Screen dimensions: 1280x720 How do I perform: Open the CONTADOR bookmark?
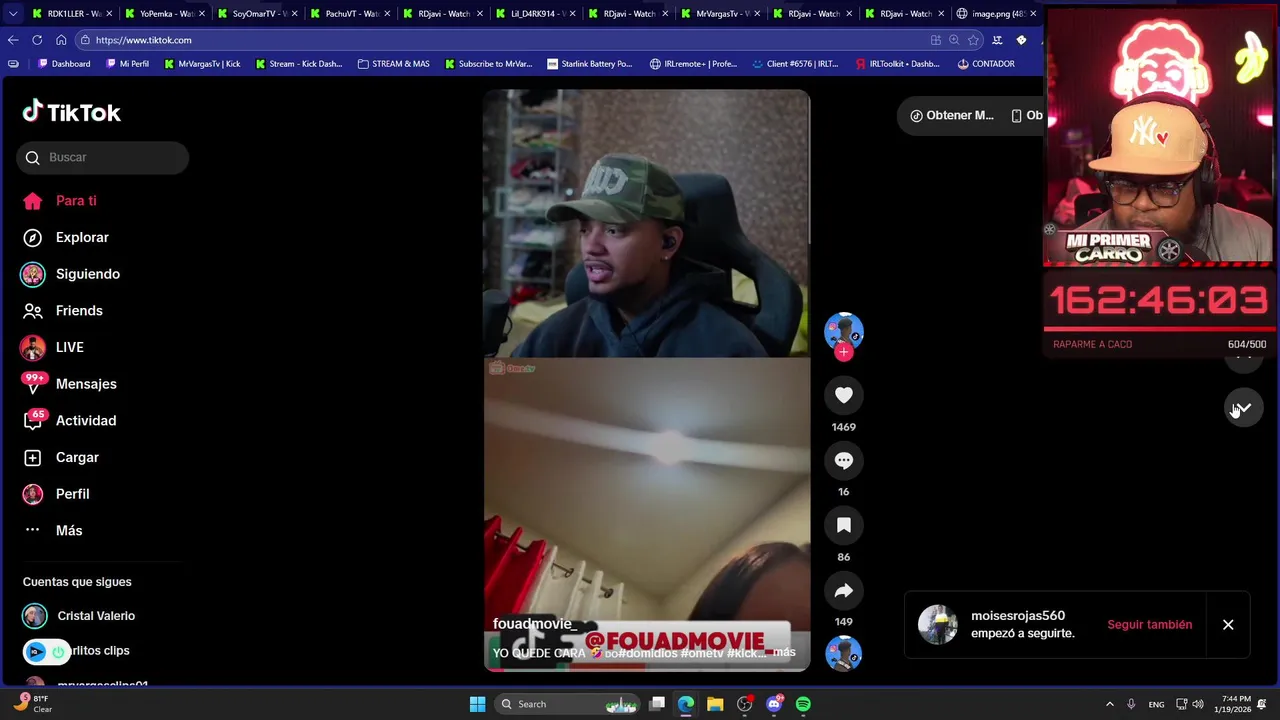coord(985,64)
